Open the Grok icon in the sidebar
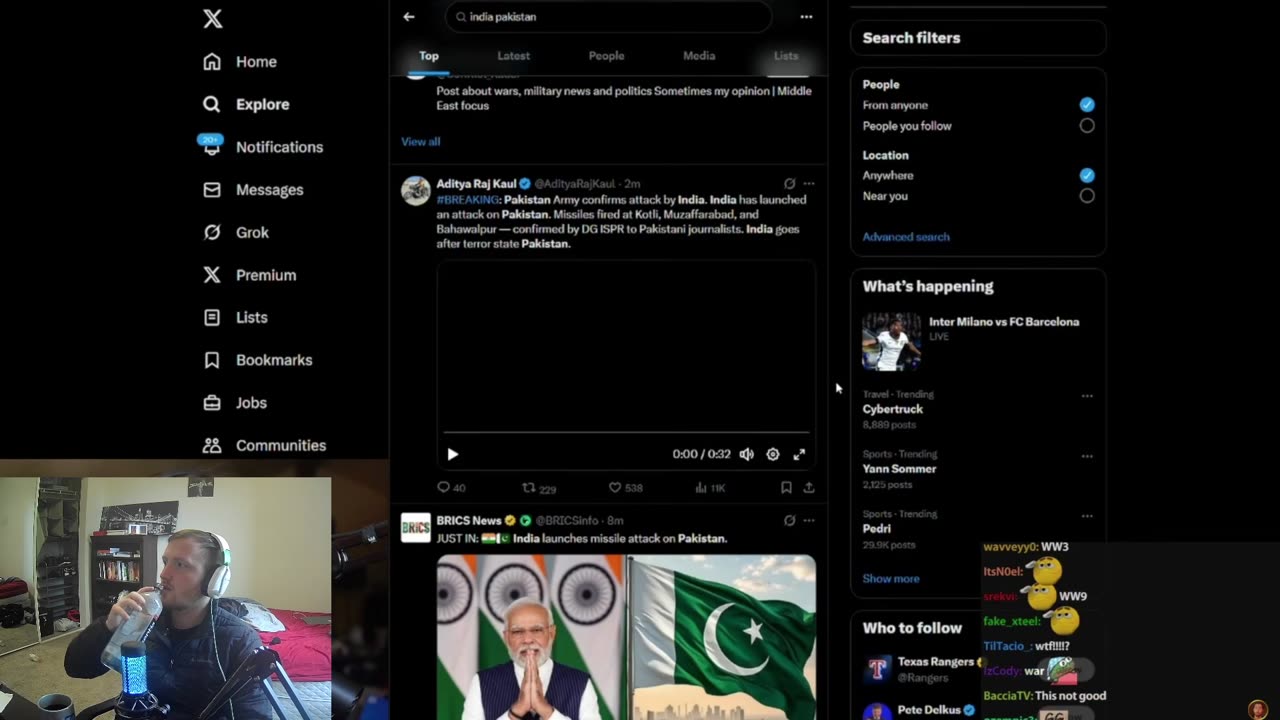Screen dimensions: 1280x720 click(x=212, y=232)
